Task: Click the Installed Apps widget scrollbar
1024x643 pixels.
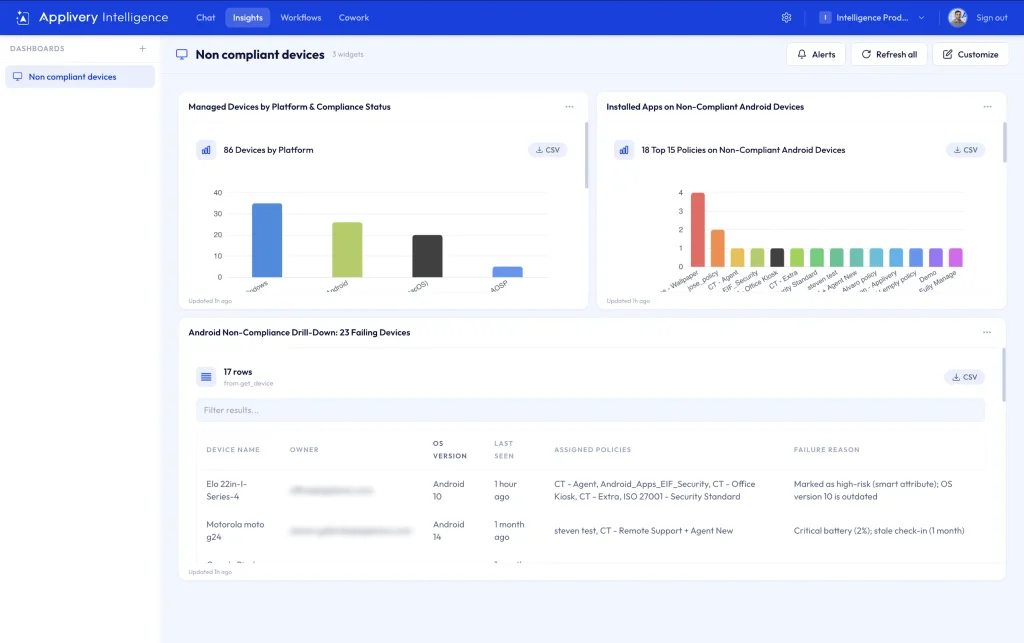Action: pos(1004,142)
